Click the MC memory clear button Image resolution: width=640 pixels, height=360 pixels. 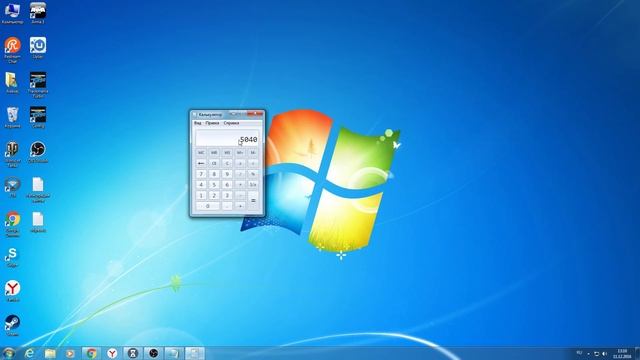tap(201, 153)
